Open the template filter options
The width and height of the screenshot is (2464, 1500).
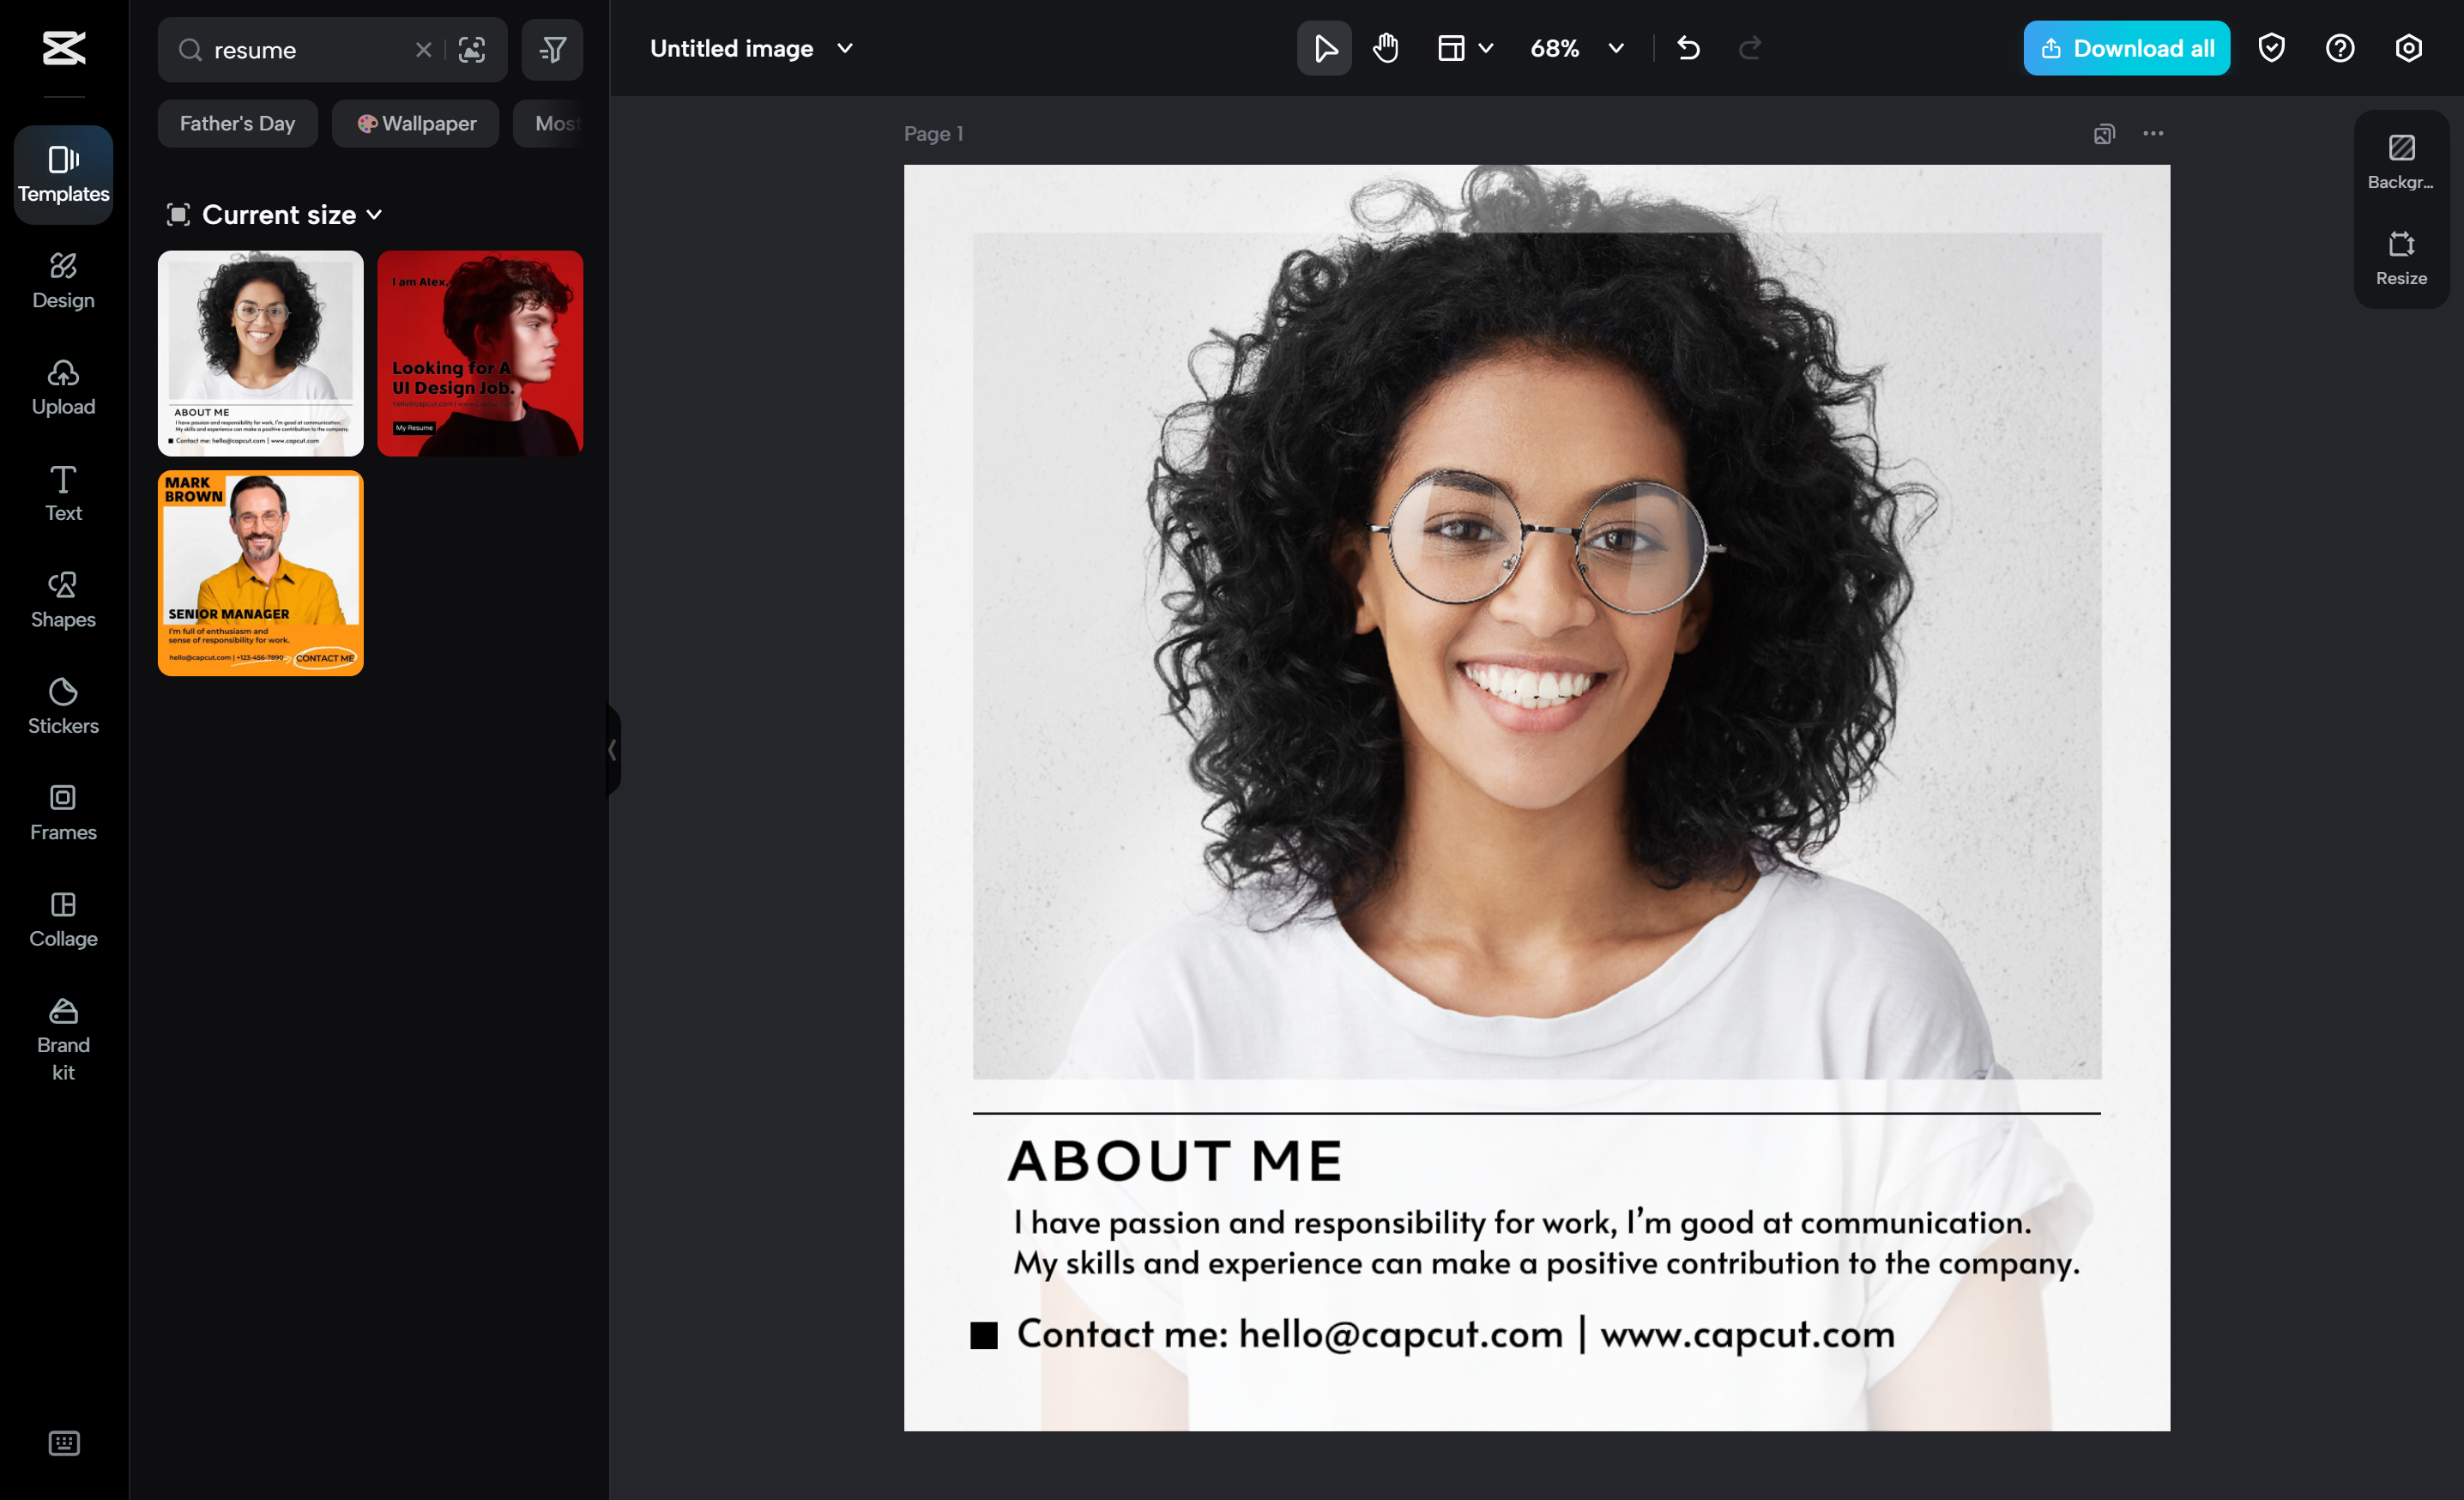[552, 49]
